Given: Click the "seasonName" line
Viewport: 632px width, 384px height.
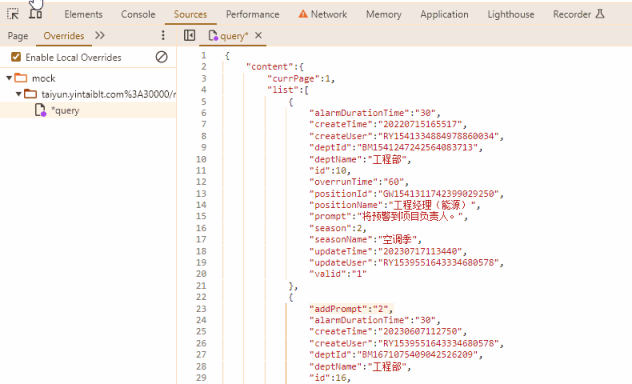Looking at the screenshot, I should (365, 239).
